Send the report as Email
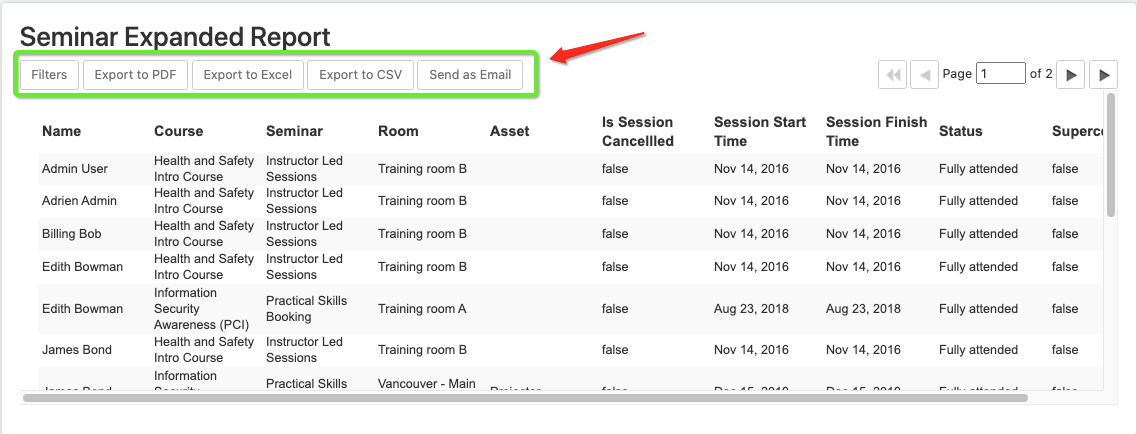1137x434 pixels. coord(470,75)
